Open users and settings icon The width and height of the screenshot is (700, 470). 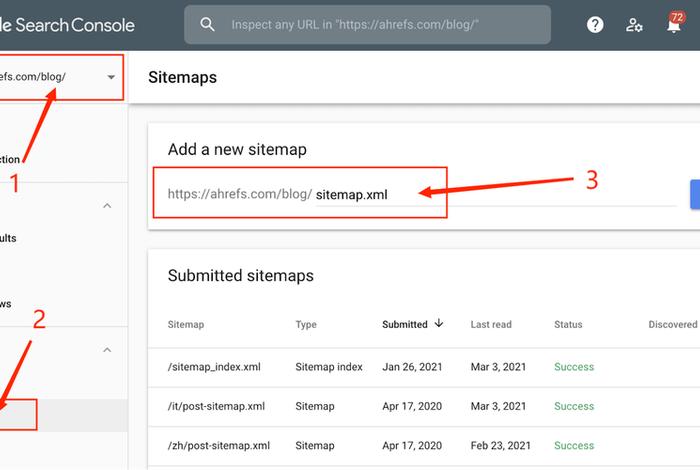[x=634, y=25]
